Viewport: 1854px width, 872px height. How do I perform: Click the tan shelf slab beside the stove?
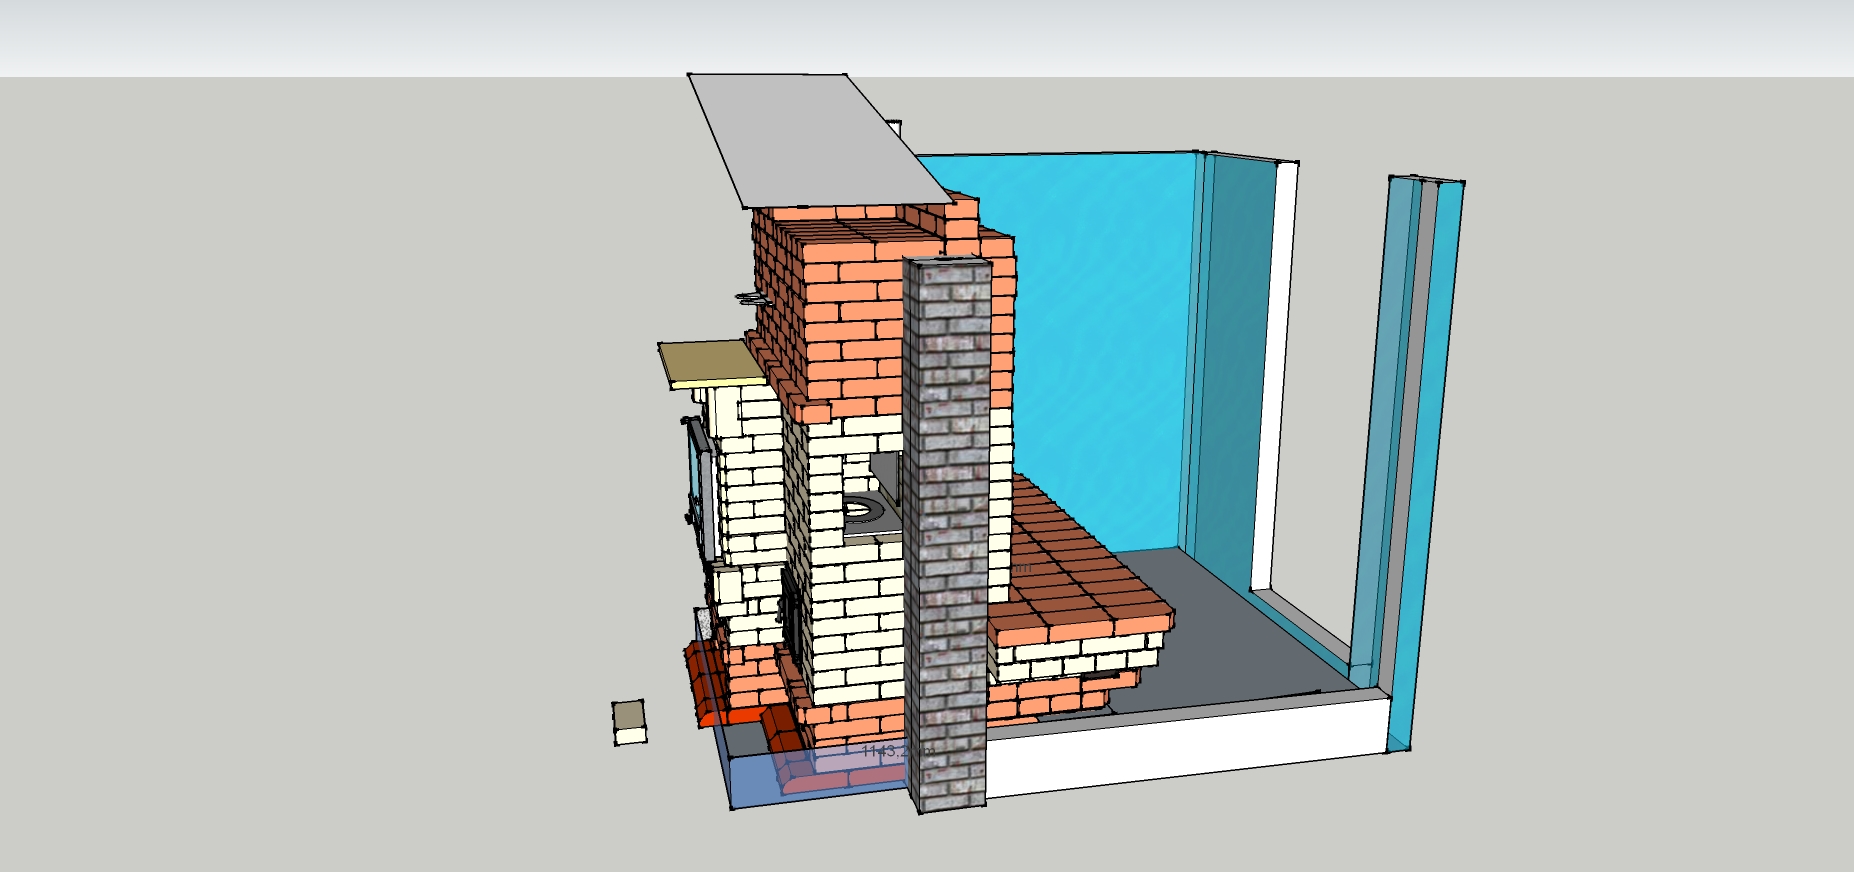point(708,362)
